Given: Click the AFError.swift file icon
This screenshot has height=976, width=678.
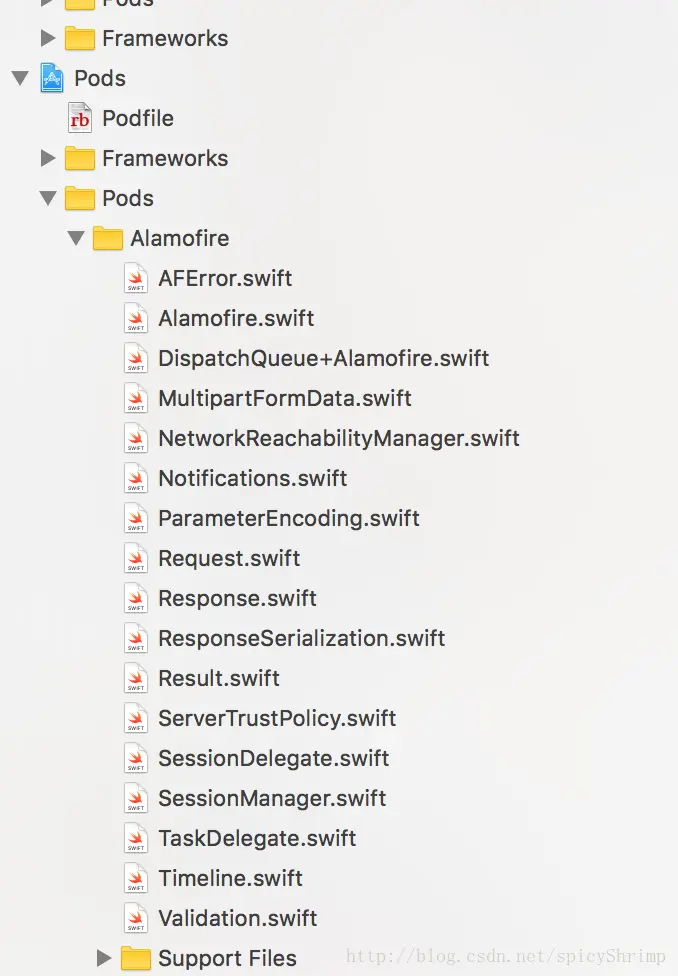Looking at the screenshot, I should (x=136, y=278).
